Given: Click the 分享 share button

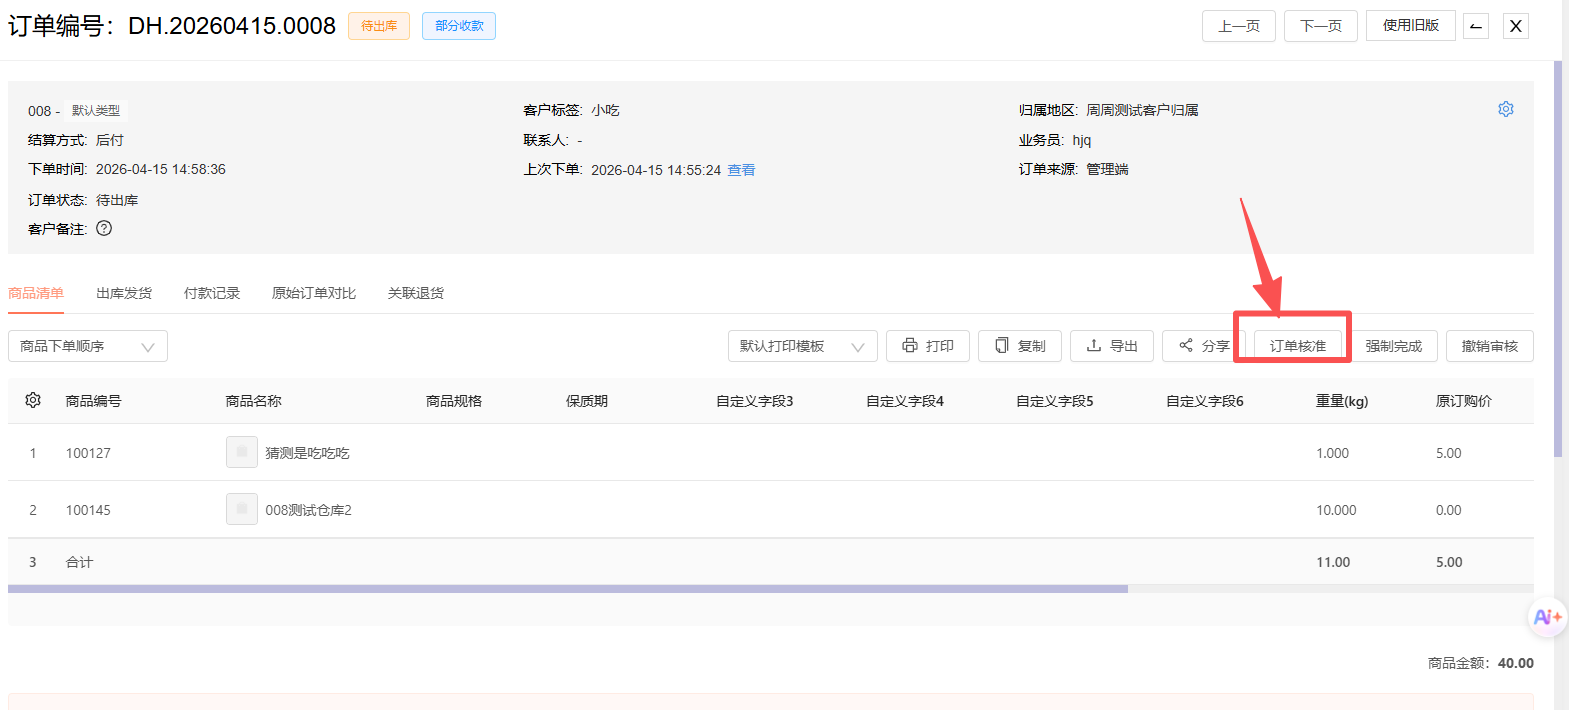Looking at the screenshot, I should click(x=1204, y=346).
